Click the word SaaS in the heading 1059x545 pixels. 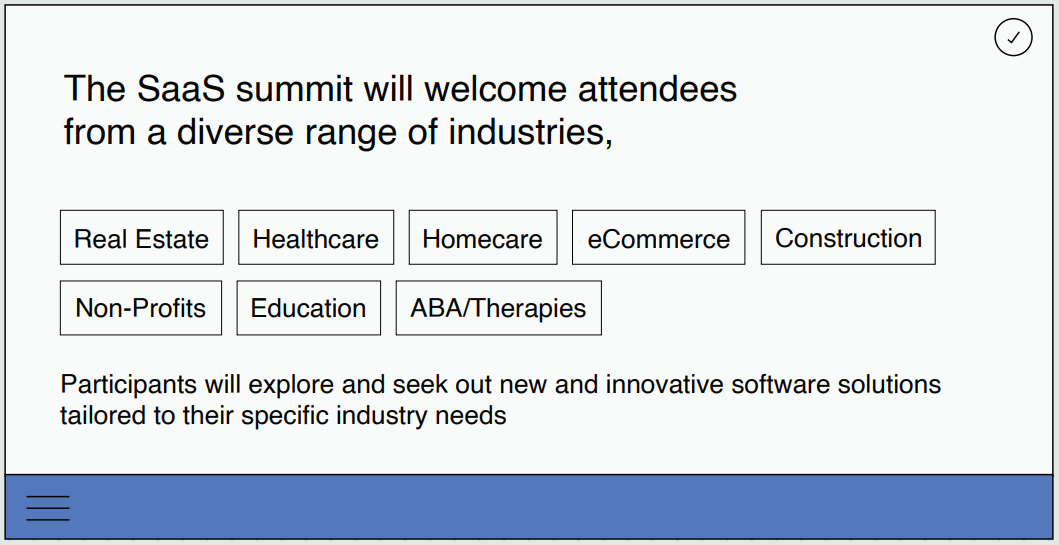(x=180, y=88)
